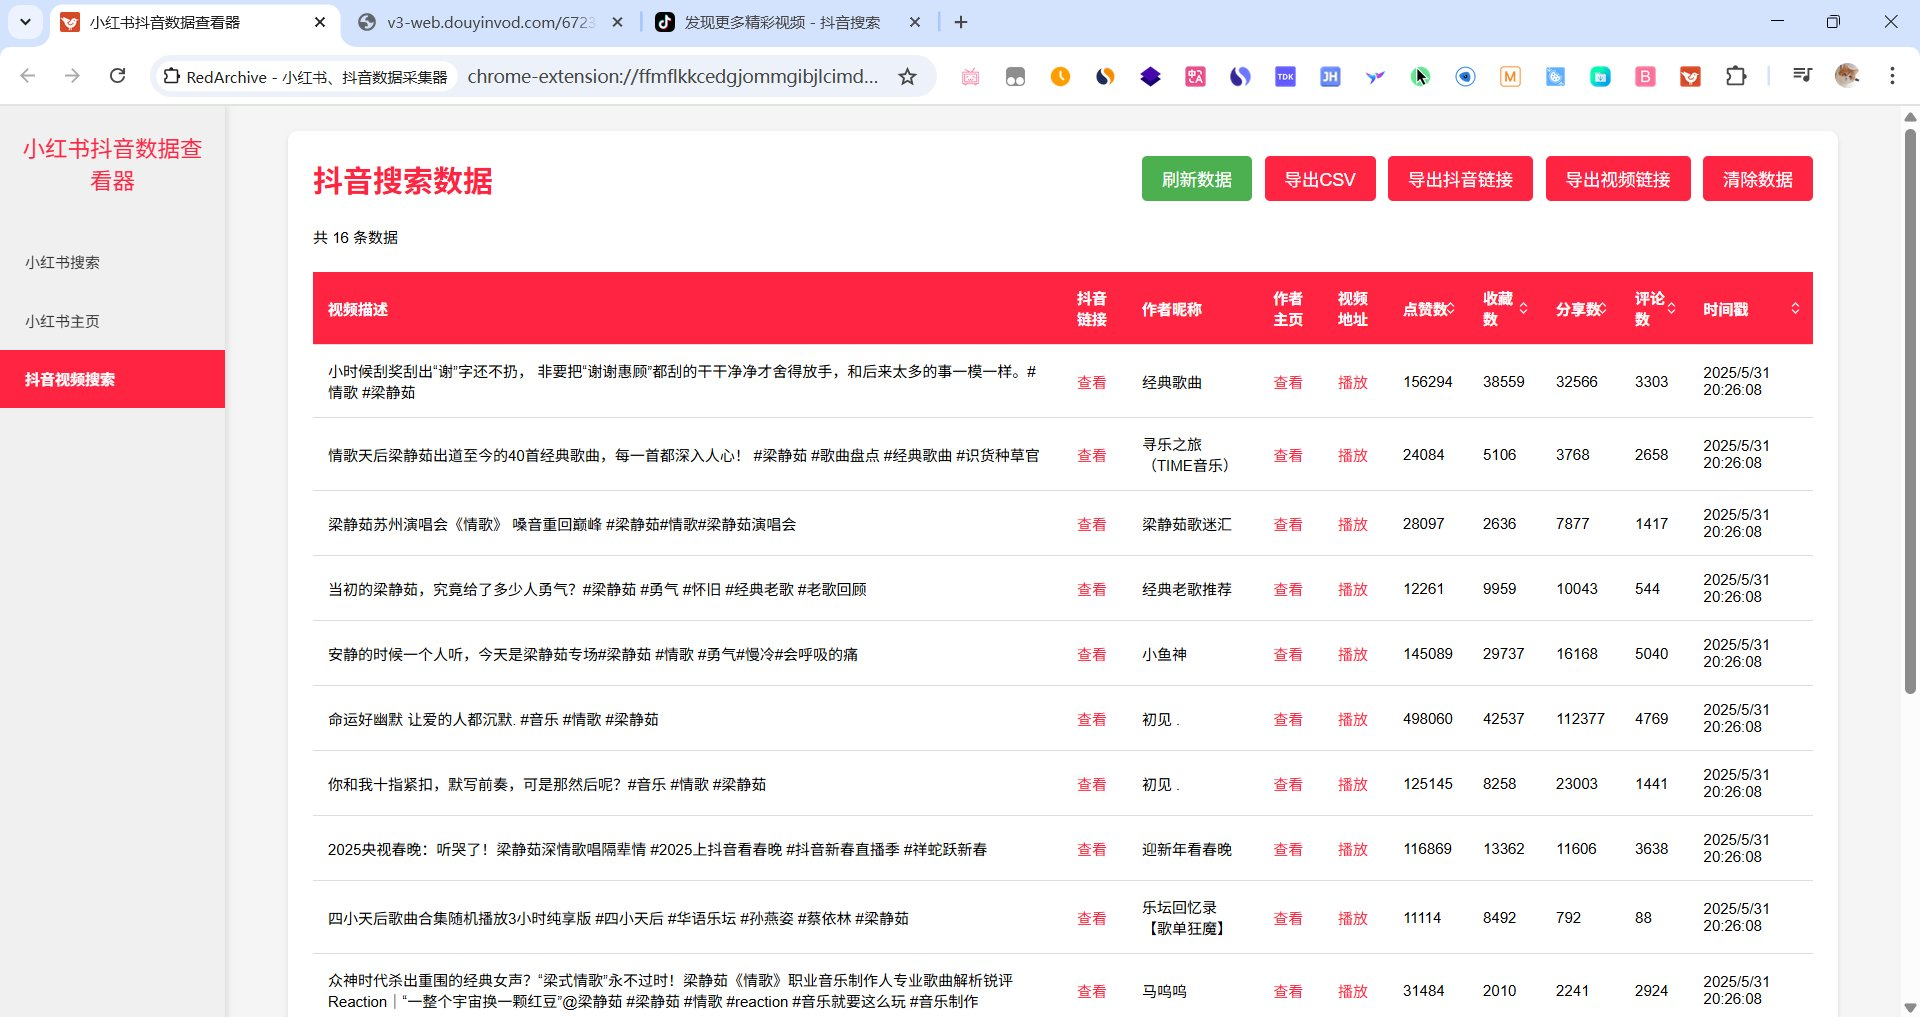Click the purple swirl extension icon
The image size is (1920, 1017).
click(1240, 77)
